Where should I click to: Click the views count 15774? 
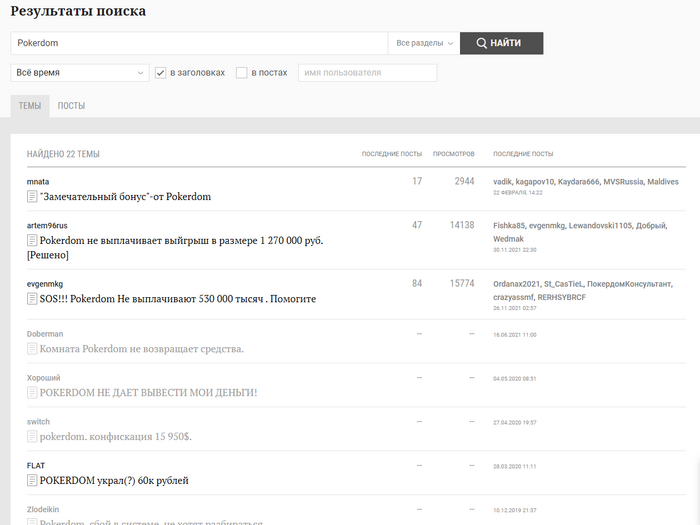coord(462,283)
